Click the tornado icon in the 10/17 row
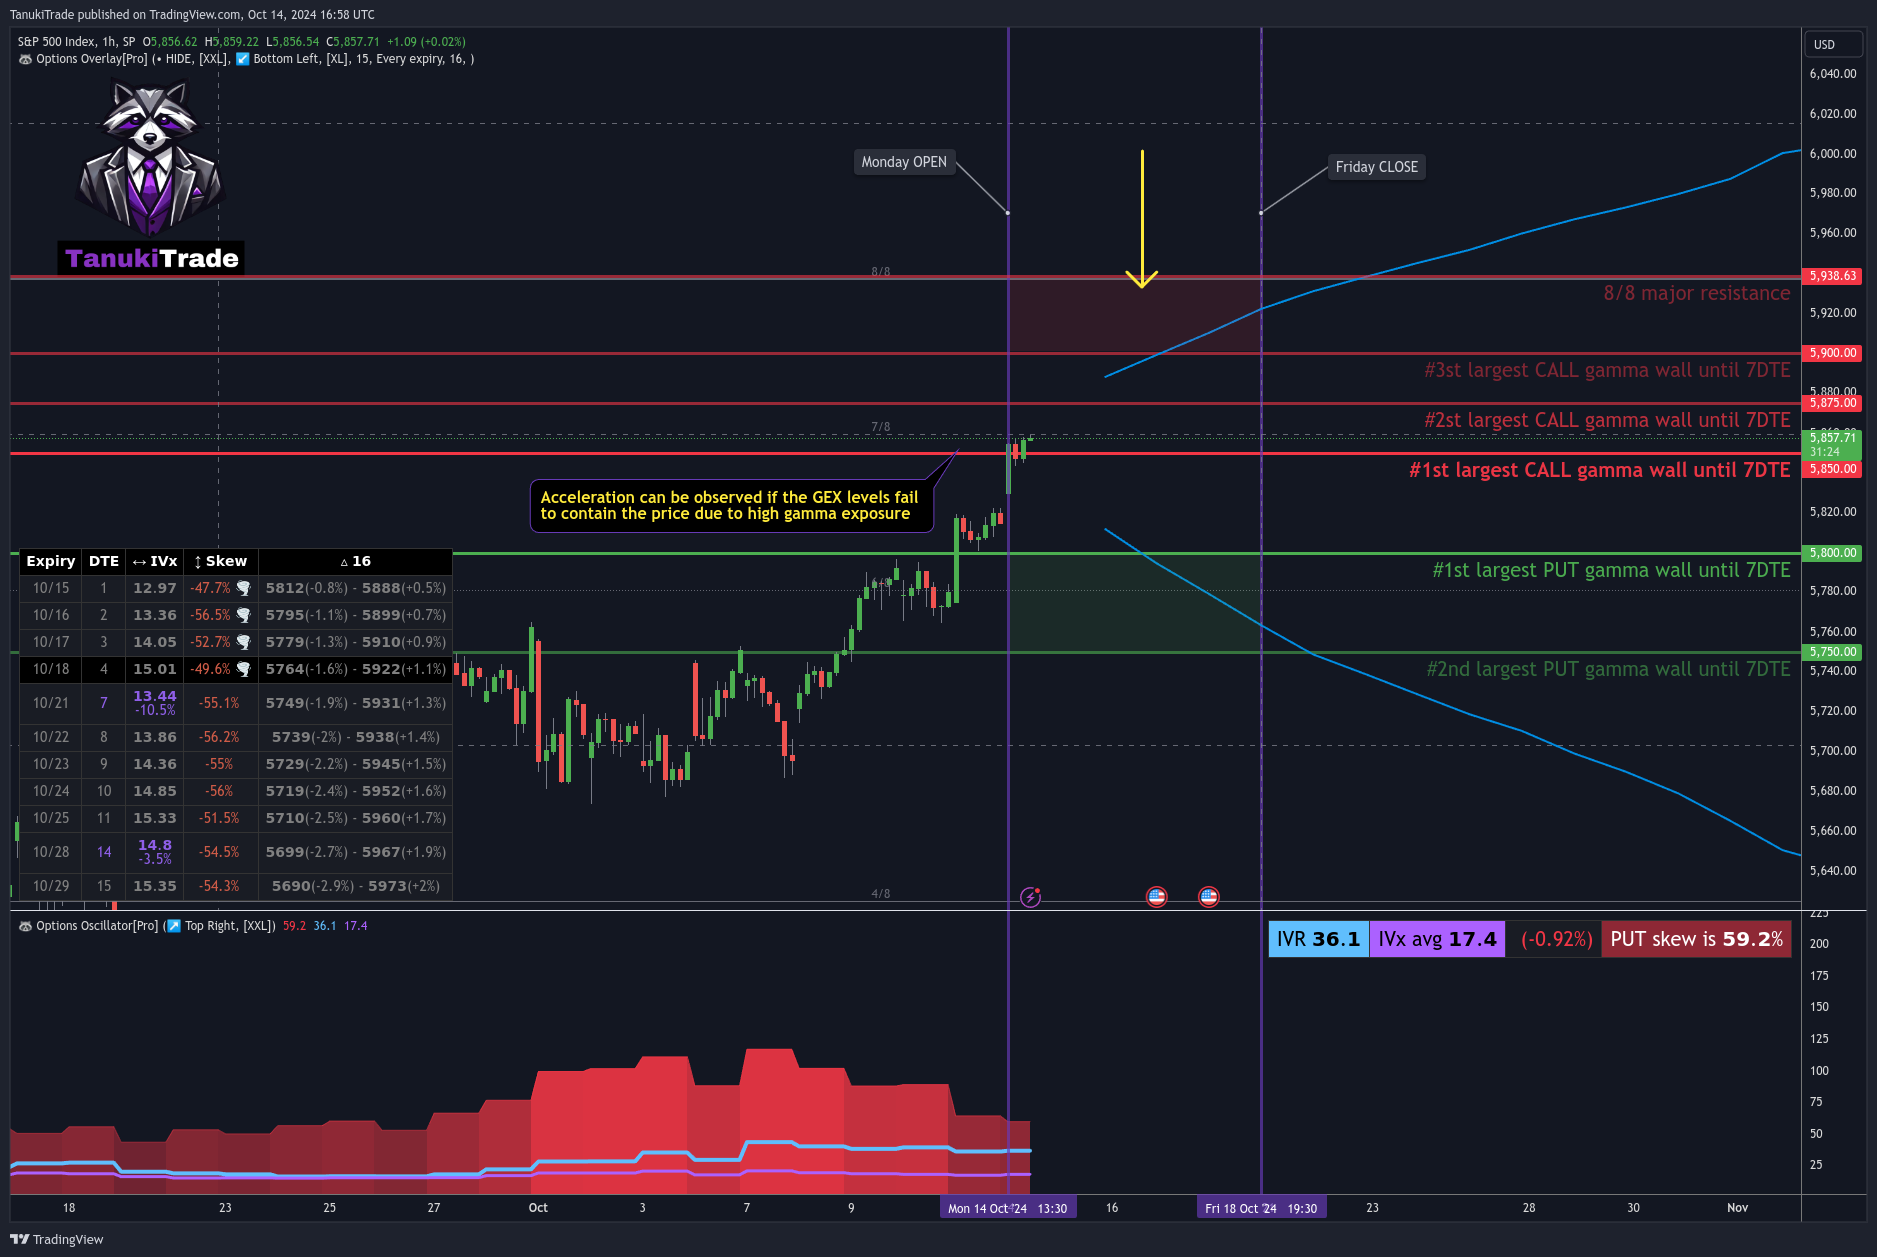 243,642
